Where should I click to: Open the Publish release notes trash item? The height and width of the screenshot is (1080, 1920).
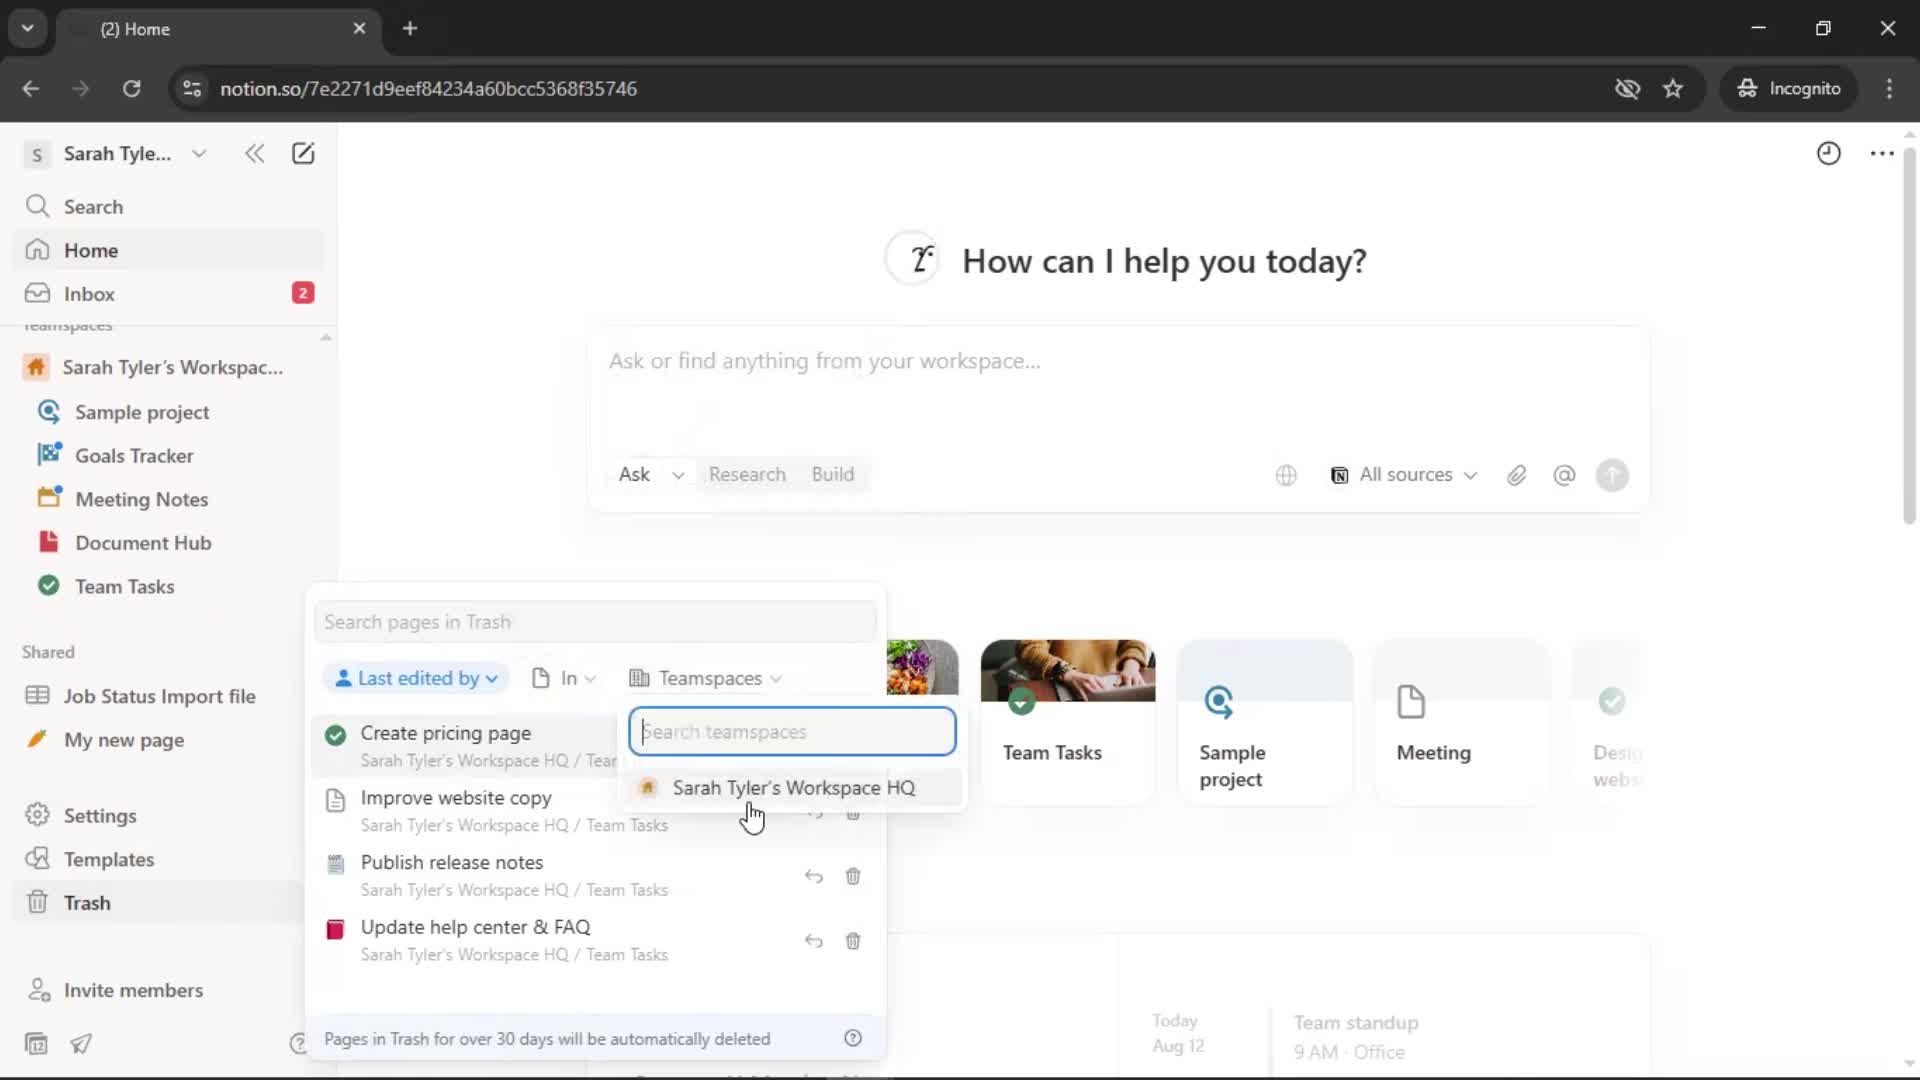point(555,875)
